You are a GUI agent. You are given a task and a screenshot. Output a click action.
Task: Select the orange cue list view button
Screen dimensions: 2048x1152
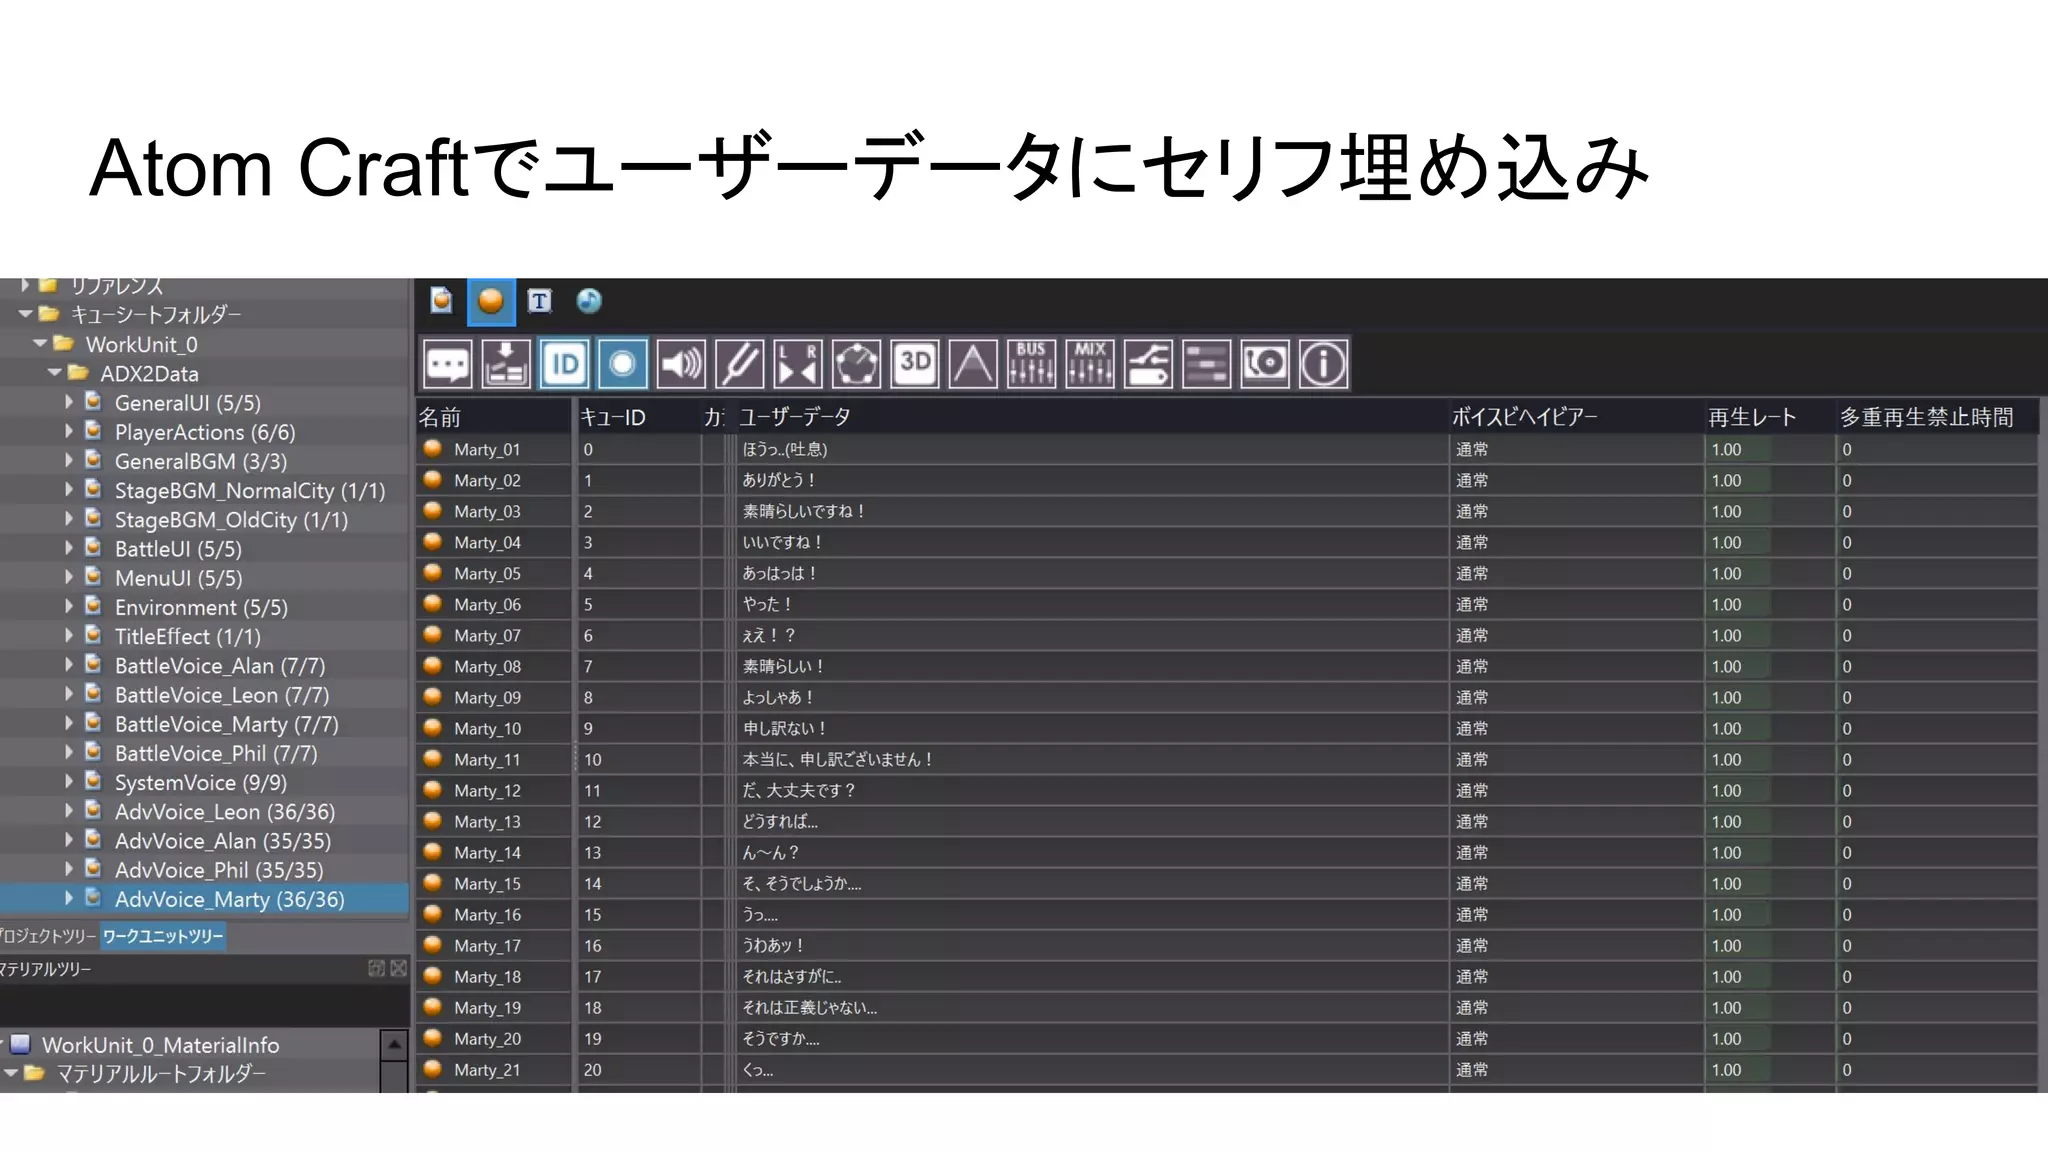[x=491, y=301]
